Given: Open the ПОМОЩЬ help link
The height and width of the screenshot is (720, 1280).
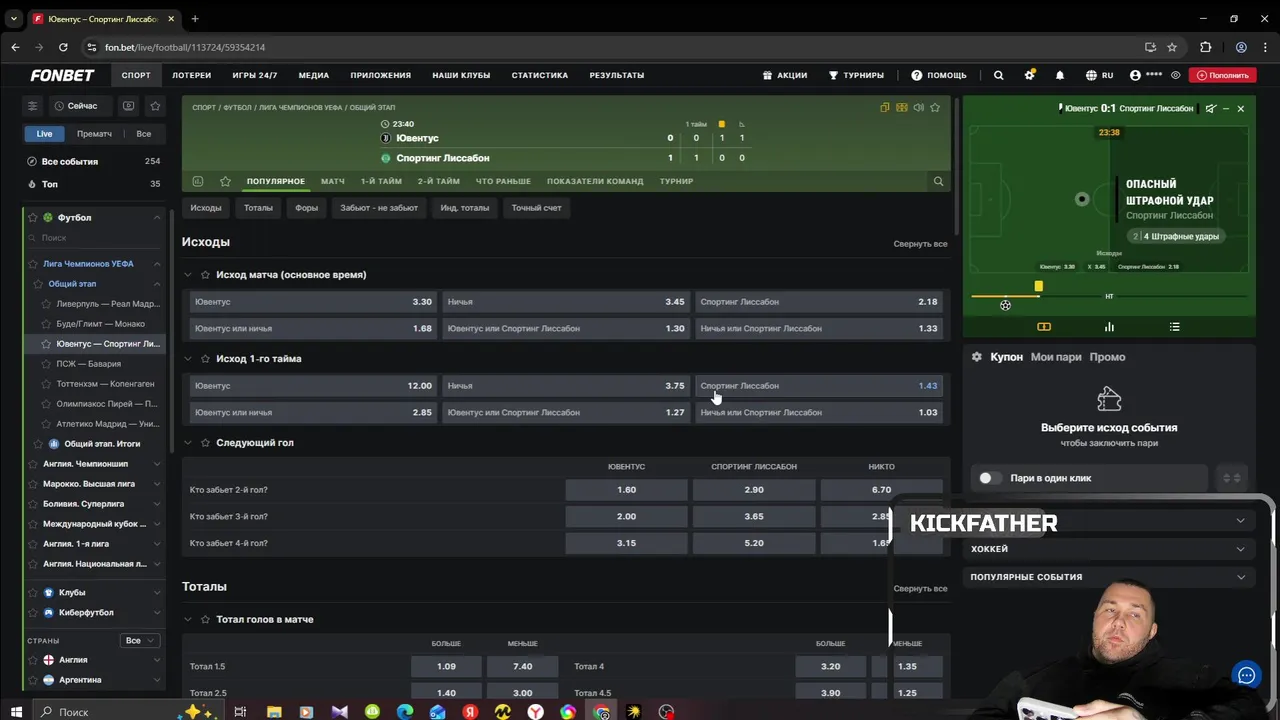Looking at the screenshot, I should [x=939, y=75].
